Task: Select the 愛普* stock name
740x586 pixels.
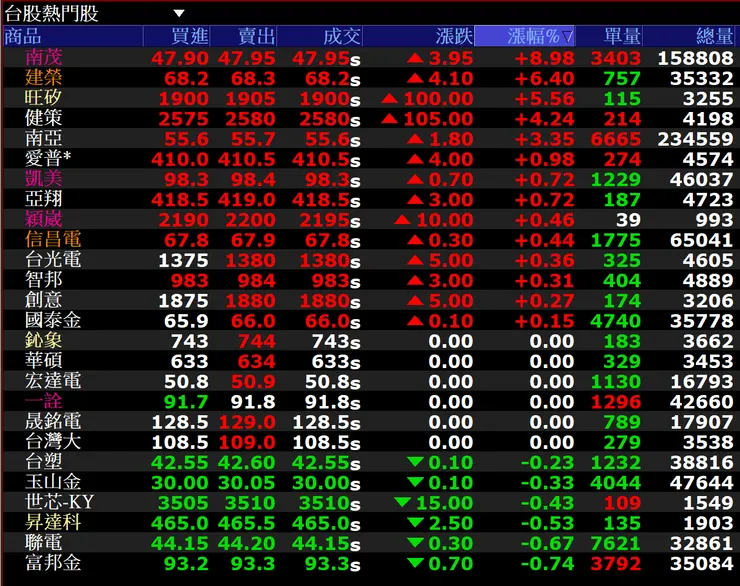Action: coord(48,159)
